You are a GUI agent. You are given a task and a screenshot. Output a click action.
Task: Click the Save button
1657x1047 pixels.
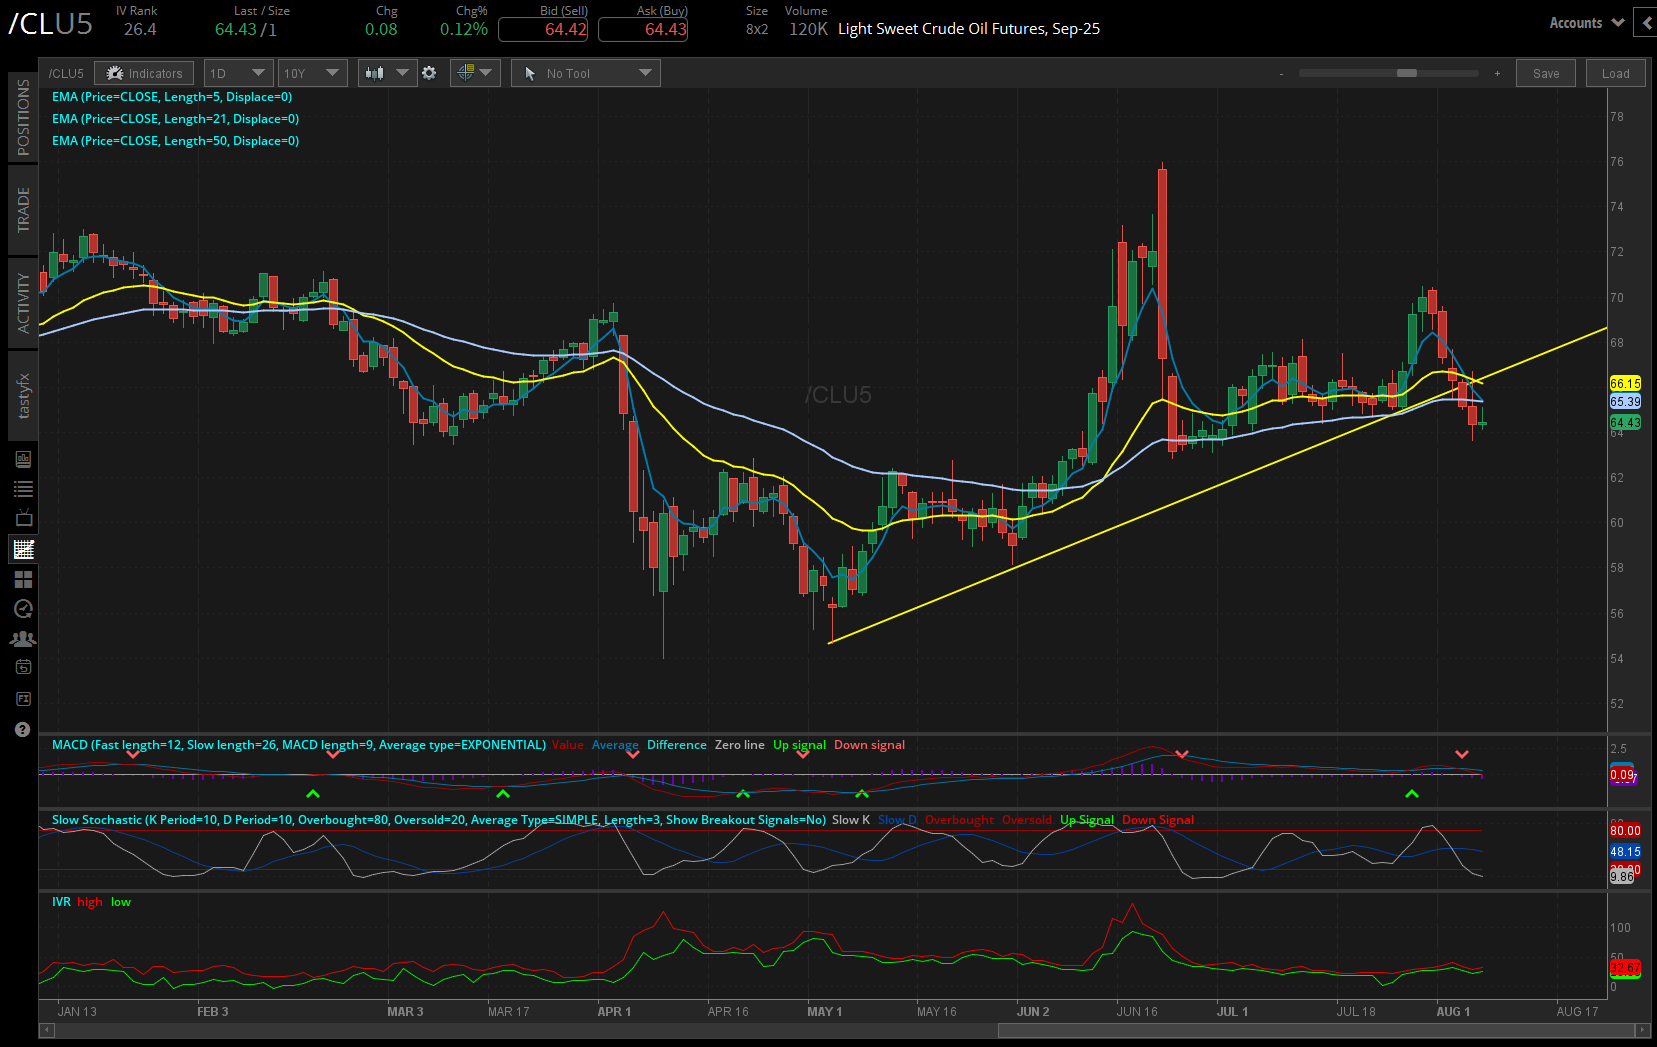(1545, 72)
